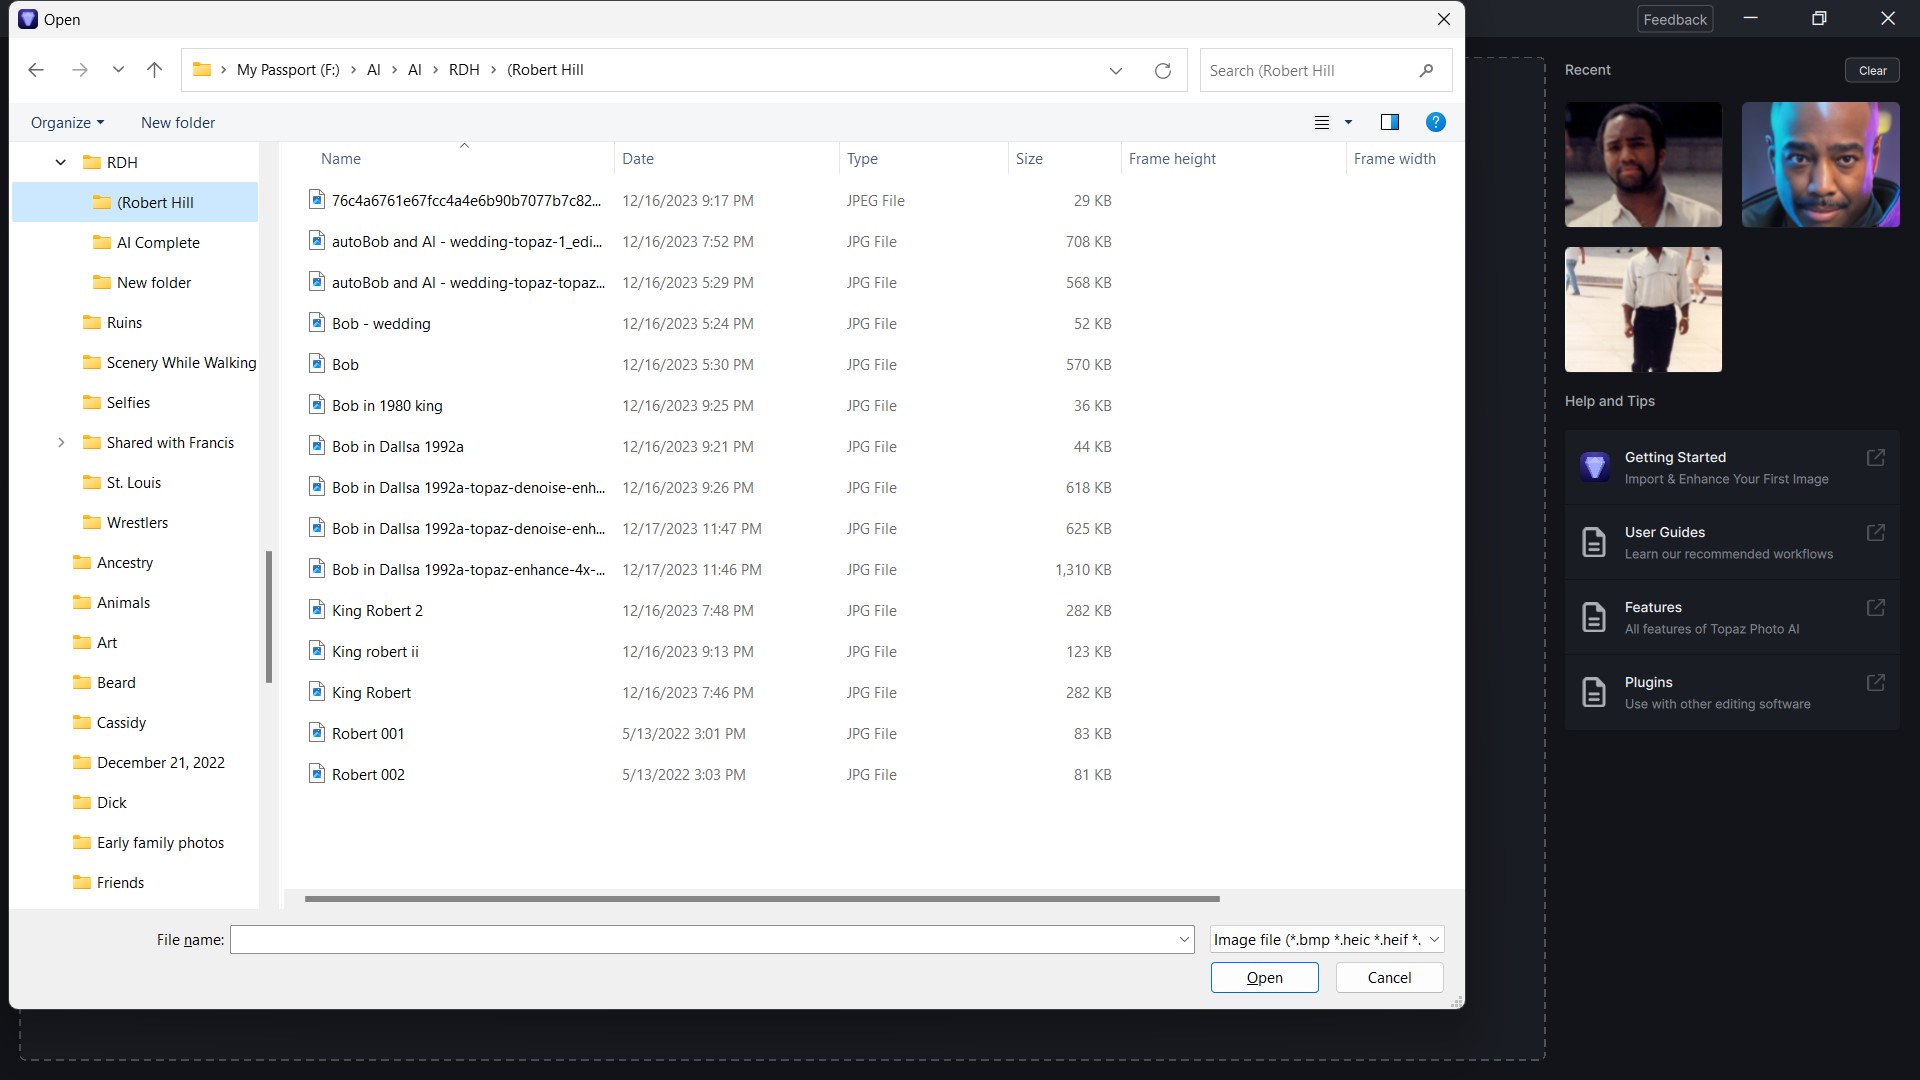Sort files by the Date column
1920x1080 pixels.
(638, 158)
